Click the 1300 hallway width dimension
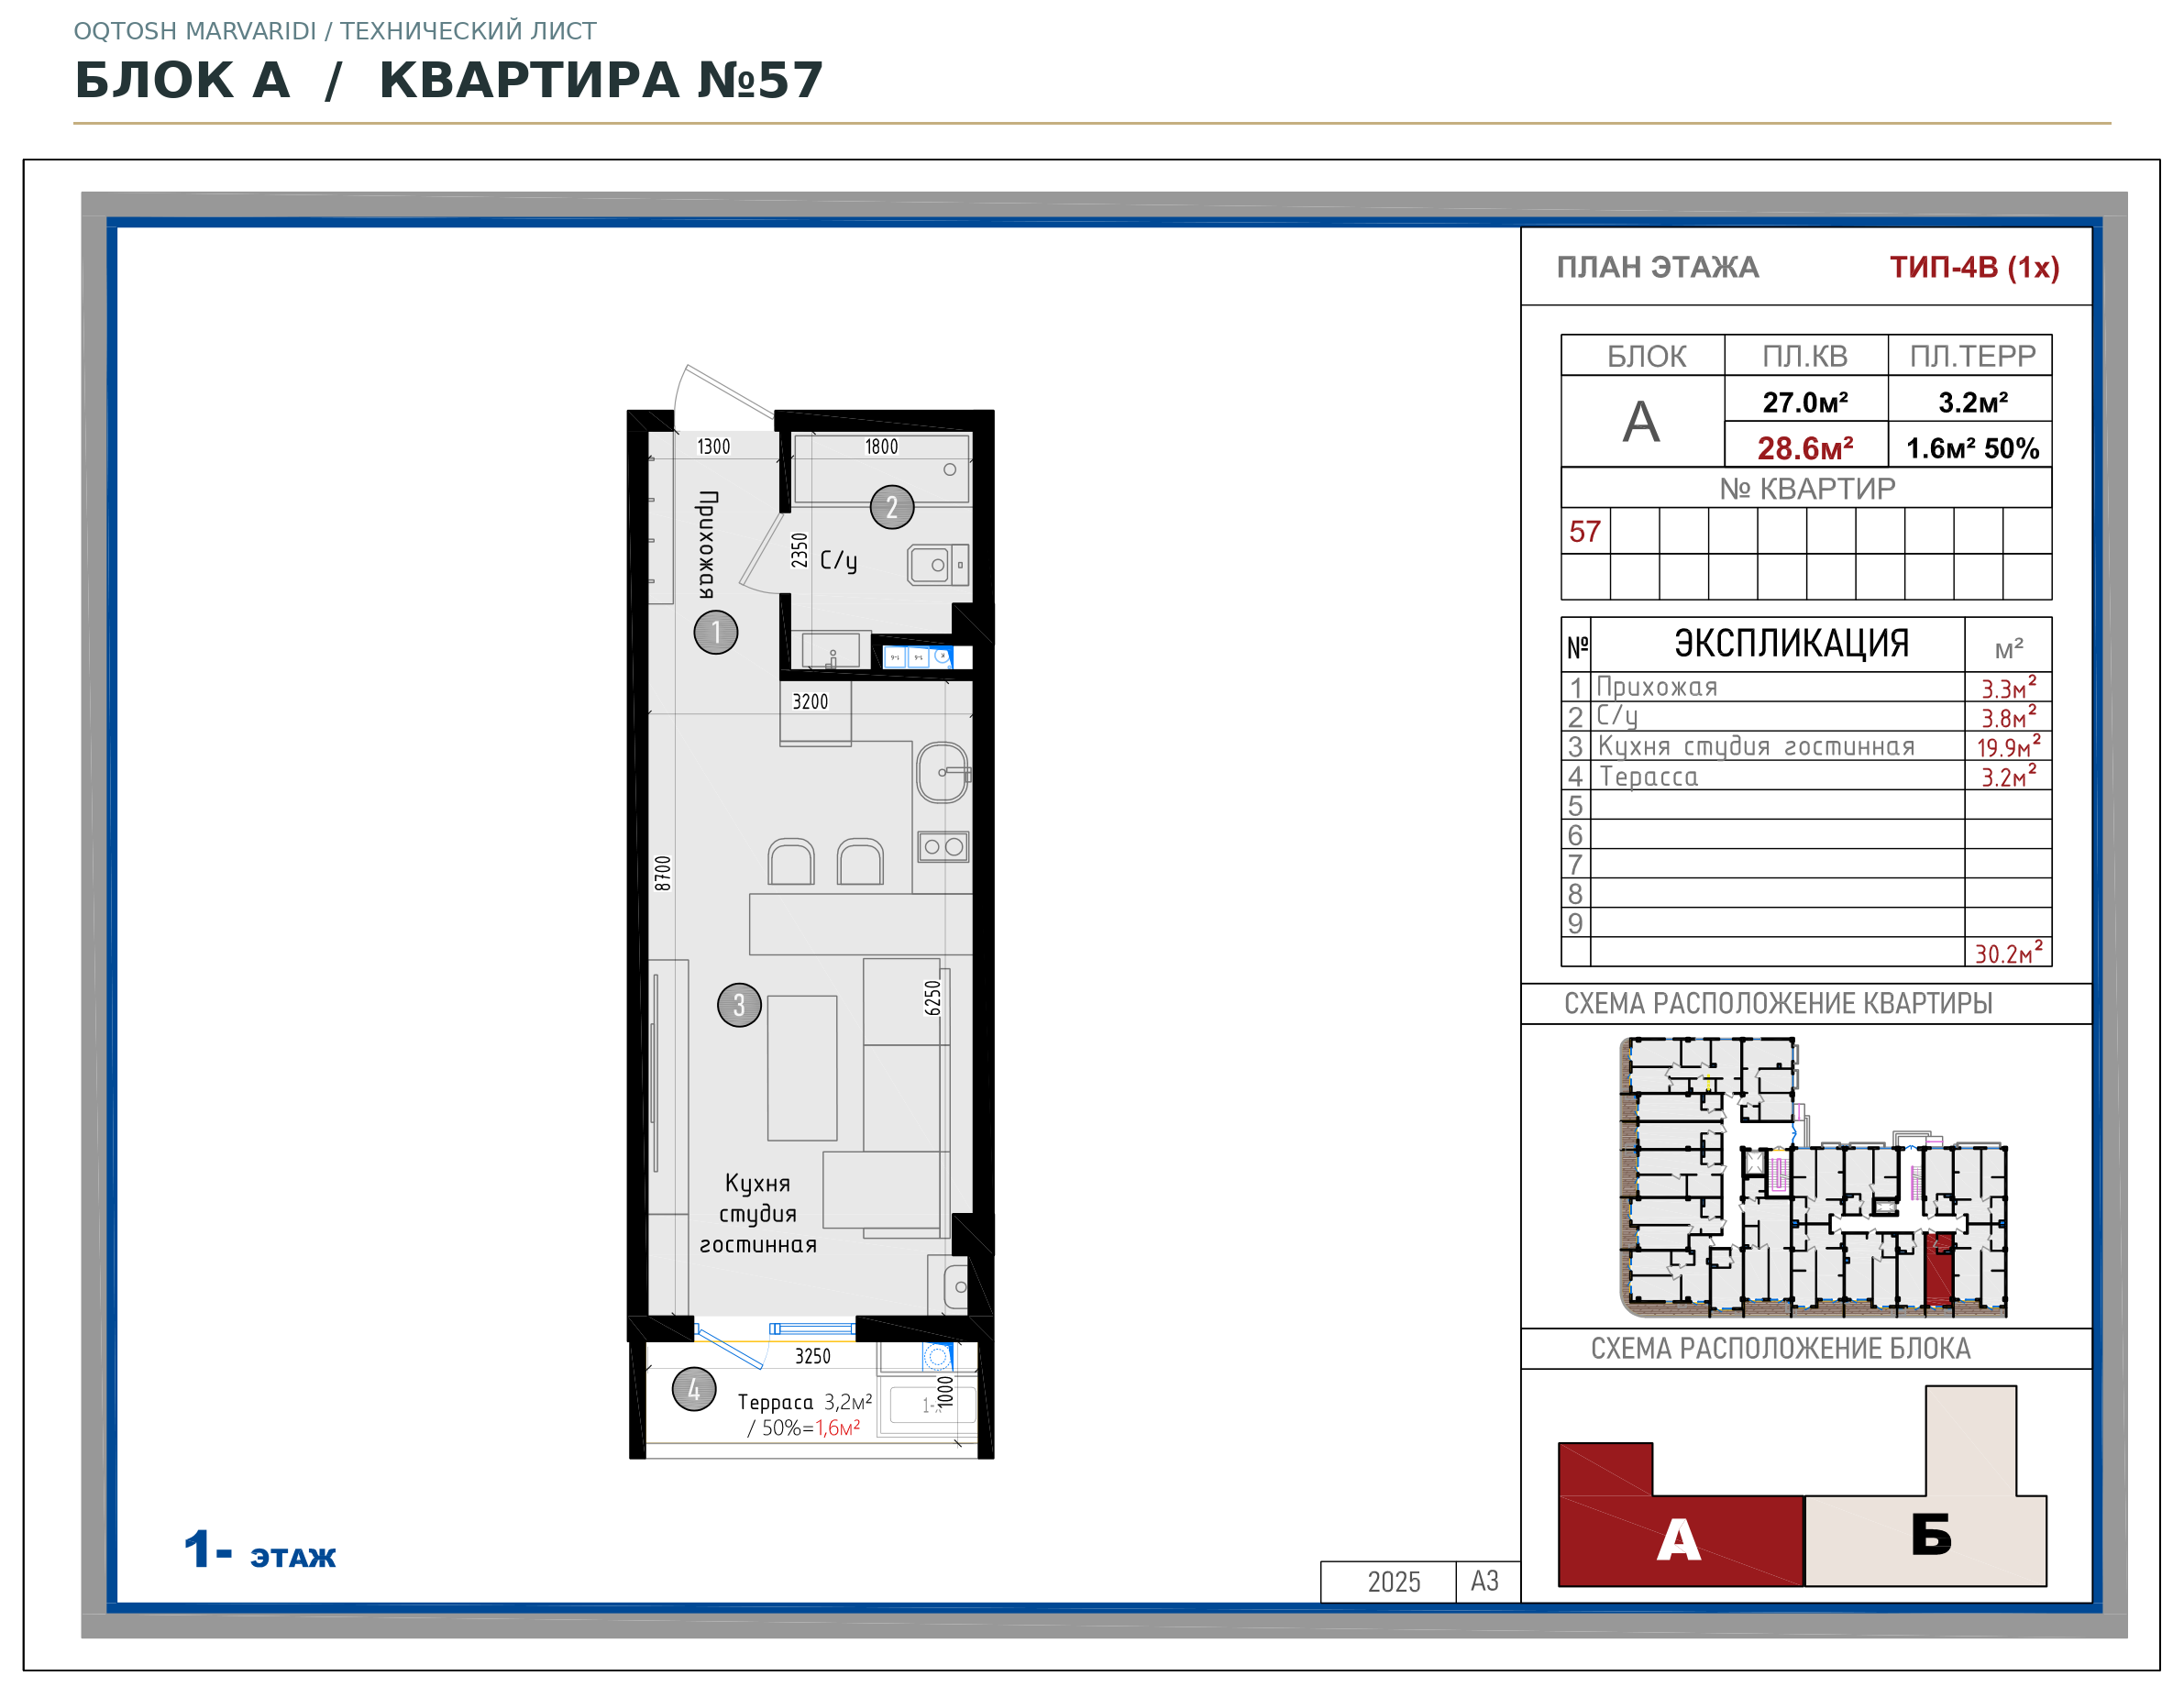Screen dimensions: 2184x1687 713,446
